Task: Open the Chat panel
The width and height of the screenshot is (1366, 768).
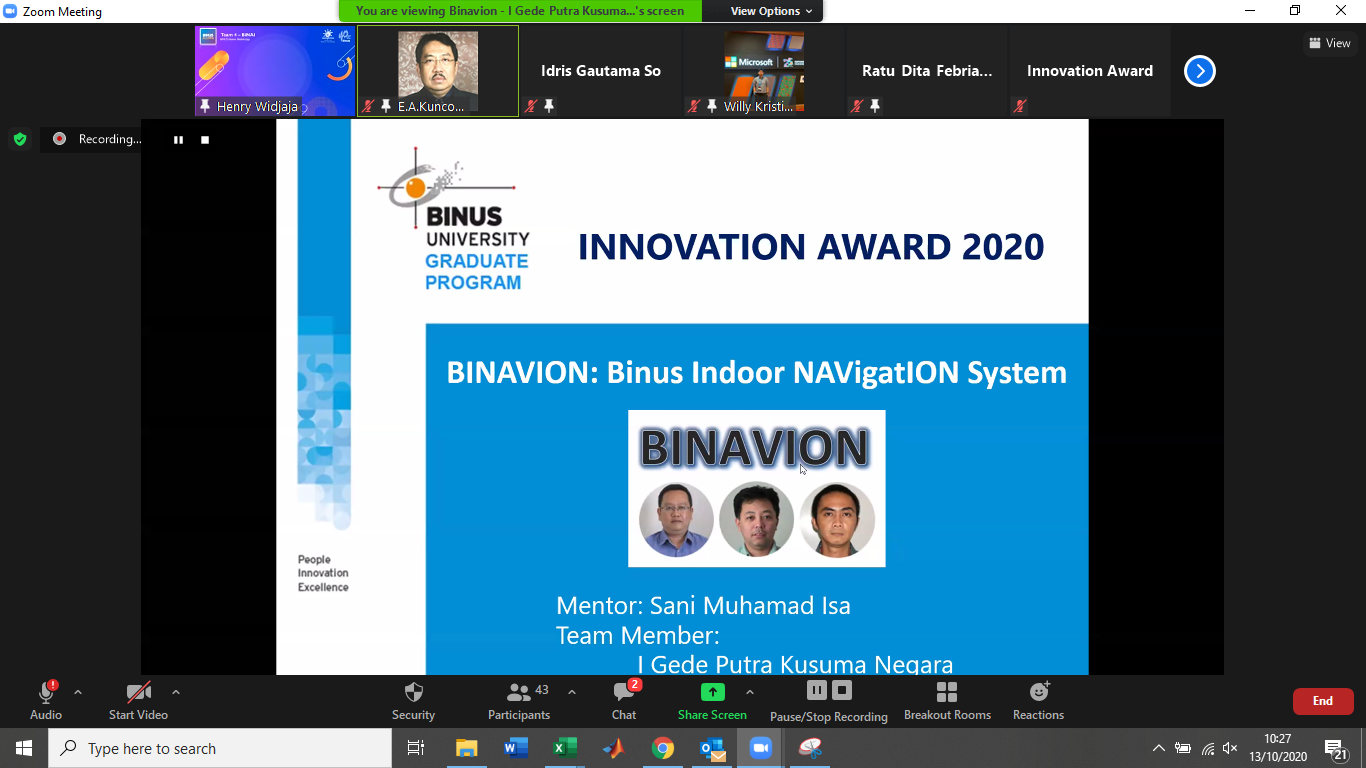Action: (x=624, y=700)
